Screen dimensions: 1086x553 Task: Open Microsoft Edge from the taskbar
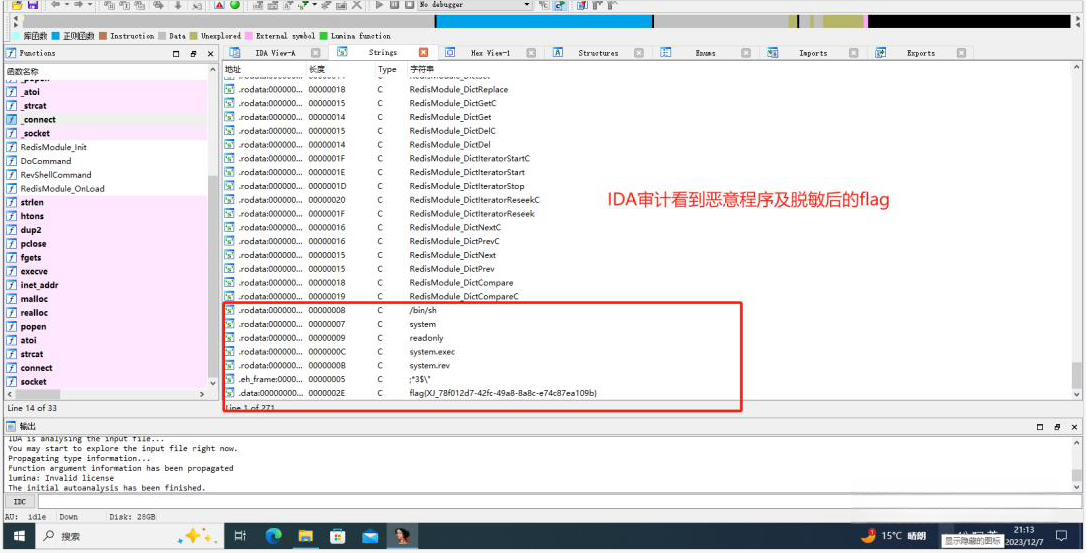coord(274,536)
